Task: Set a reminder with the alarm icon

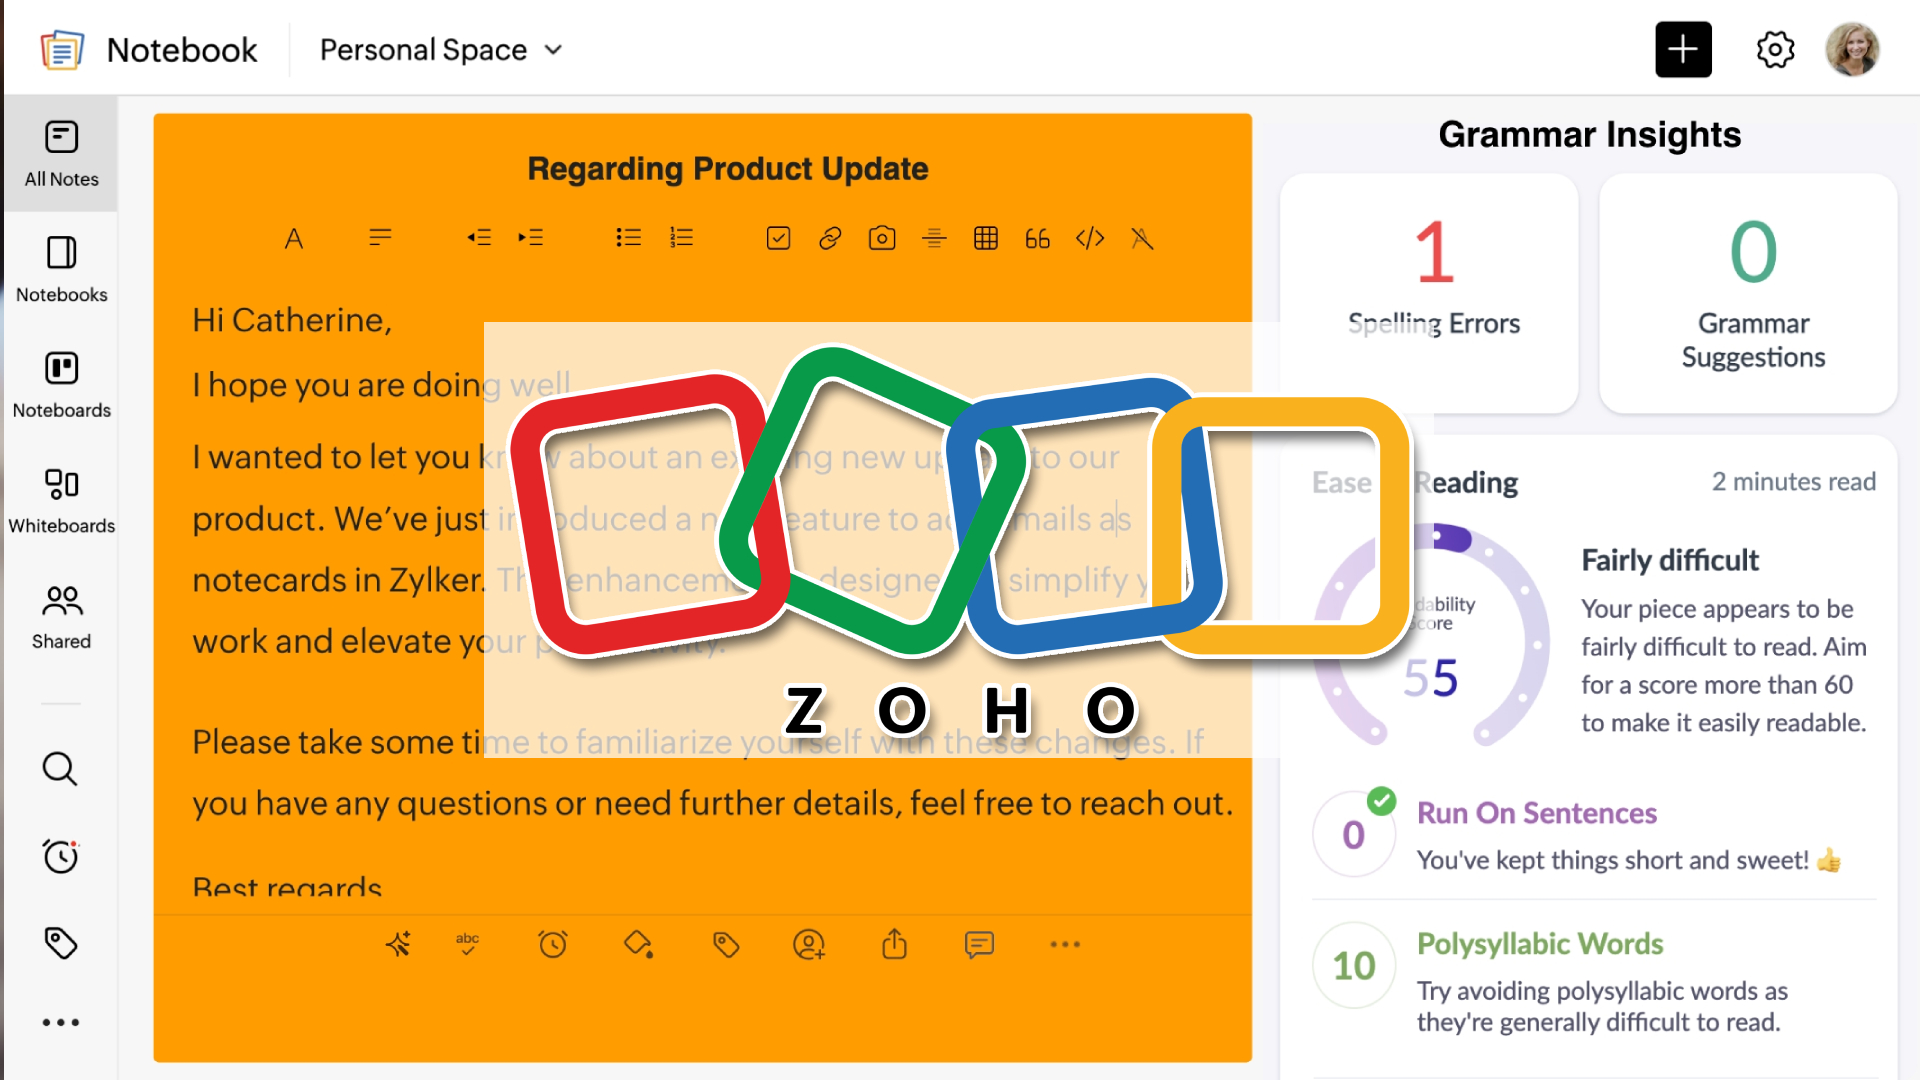Action: (553, 944)
